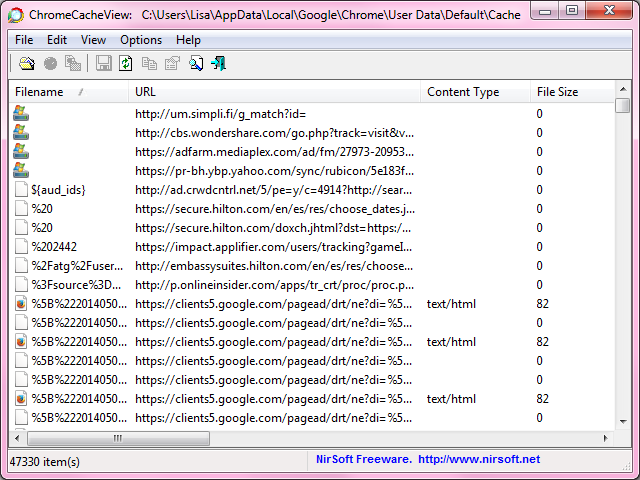Click the file icon of the cbs.wondershare.com row
The height and width of the screenshot is (480, 640).
[21, 132]
